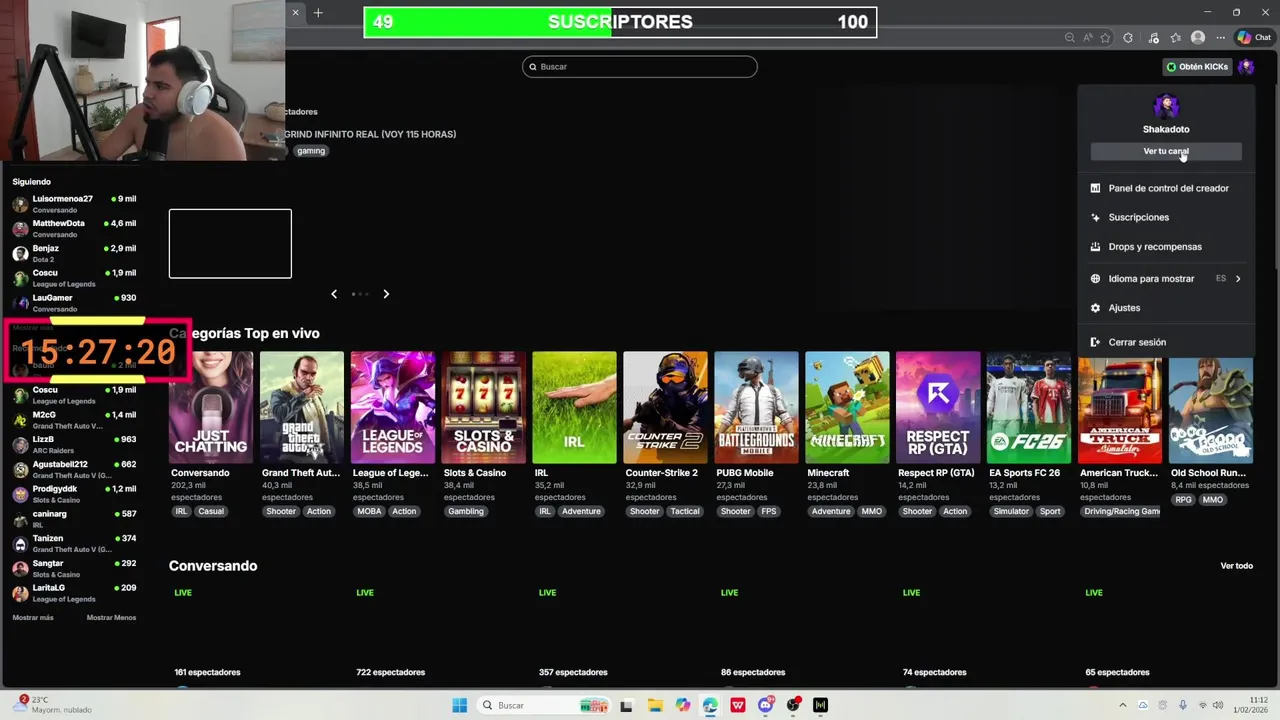Open browser settings and more menu
Viewport: 1280px width, 720px height.
coord(1221,38)
